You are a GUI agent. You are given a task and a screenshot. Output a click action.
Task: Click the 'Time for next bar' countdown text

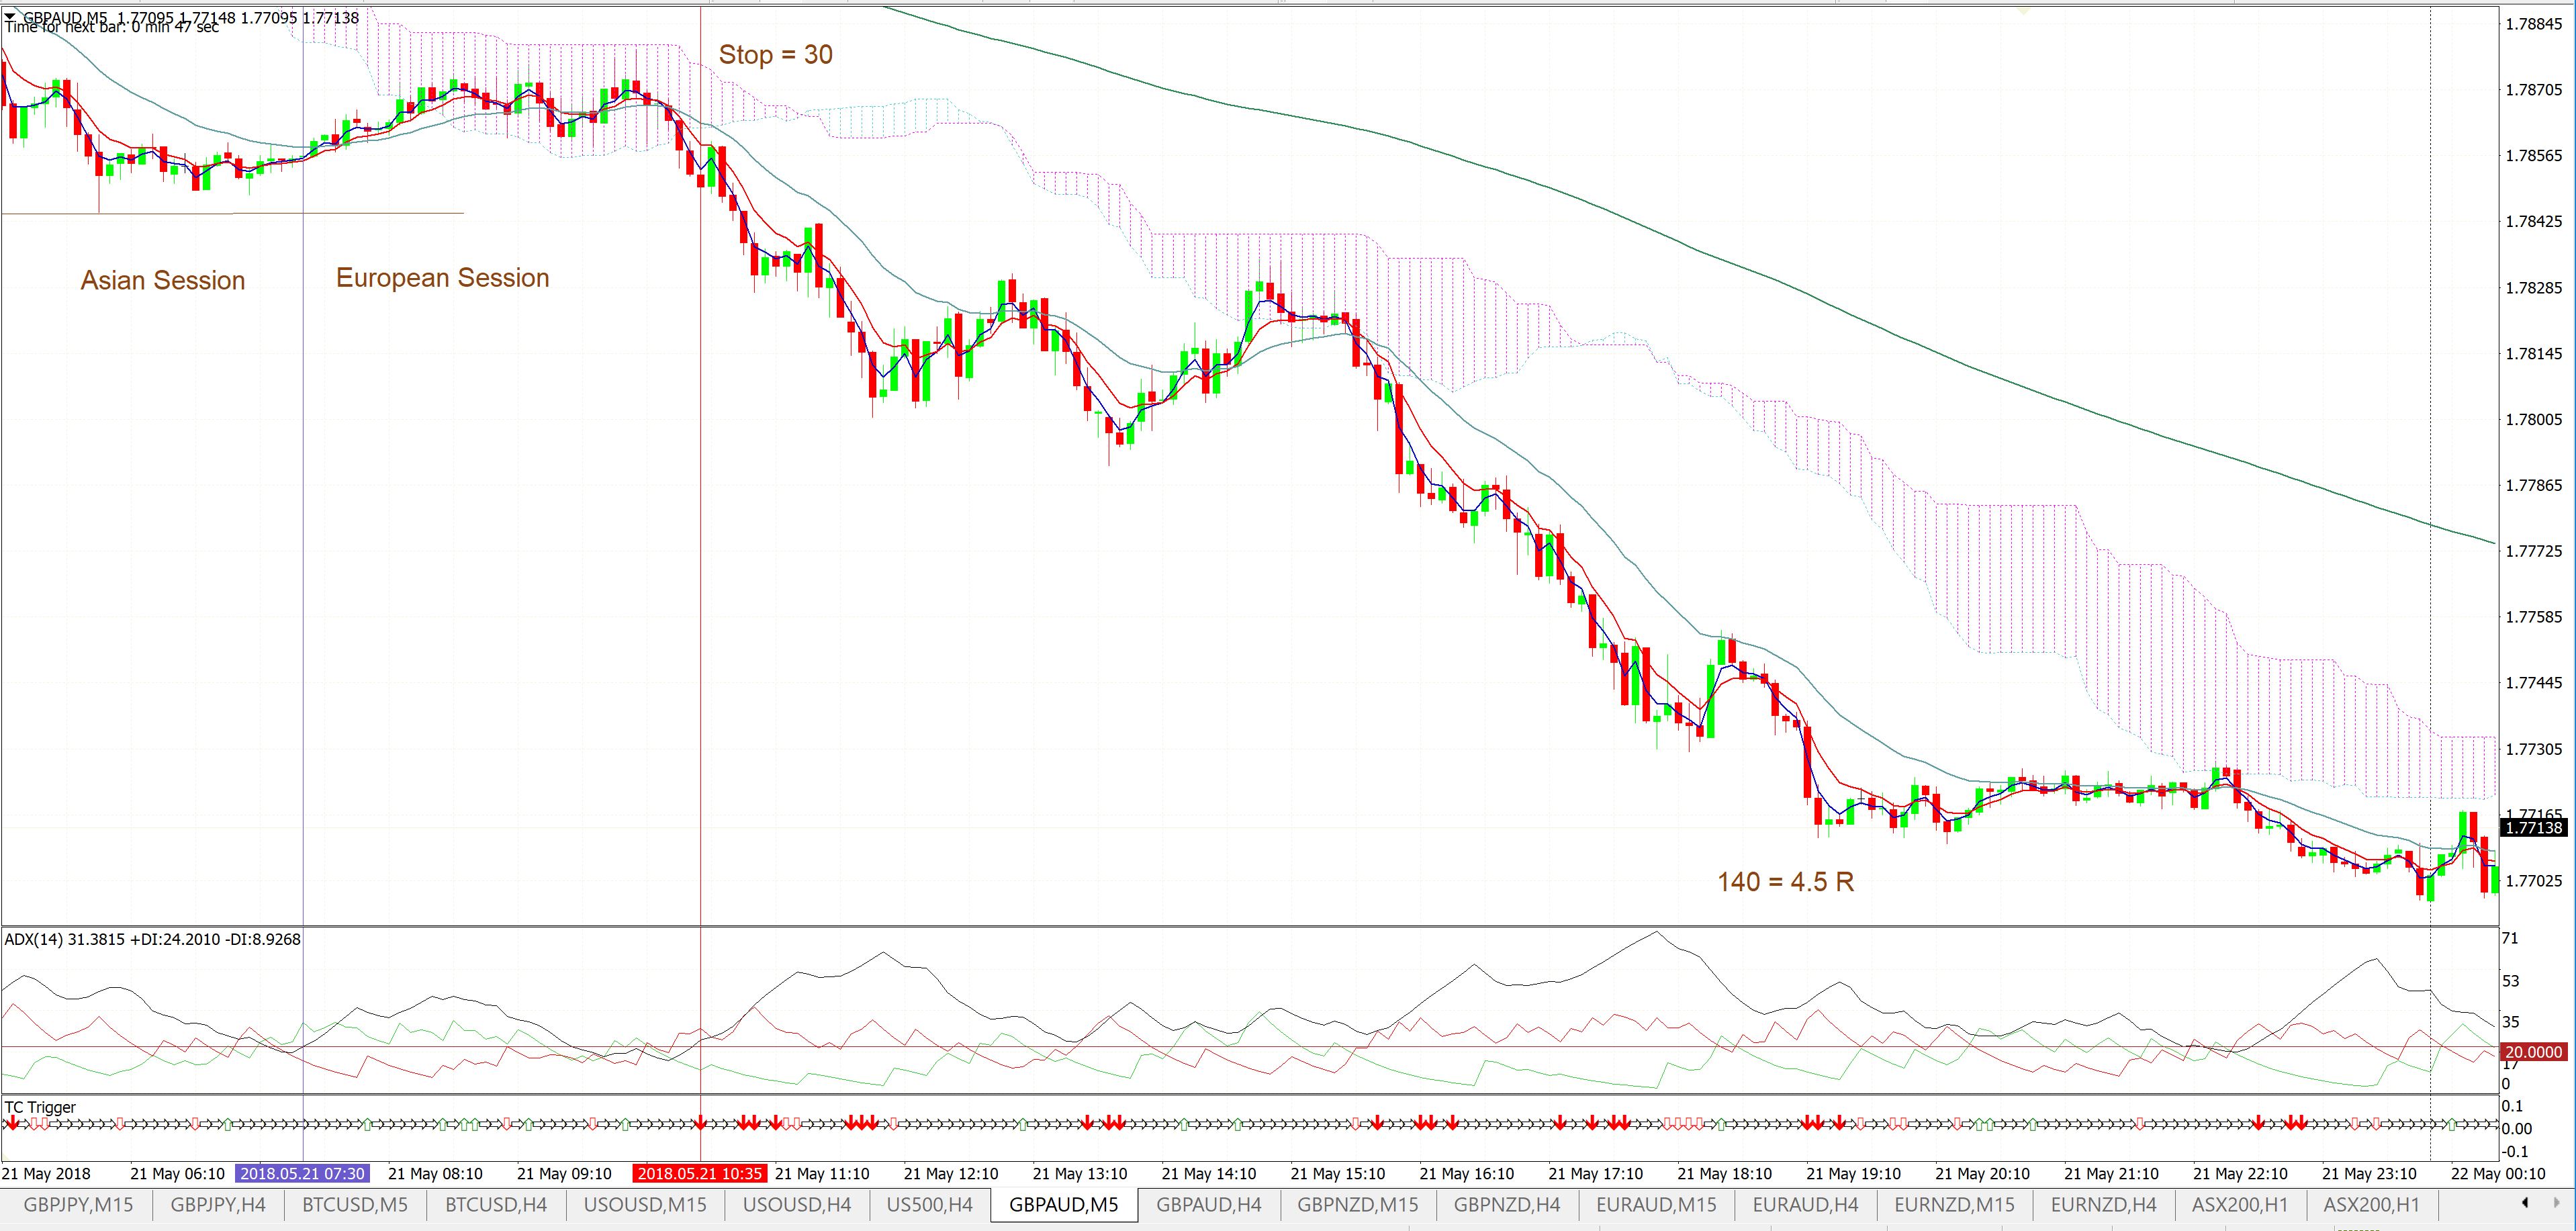coord(112,27)
